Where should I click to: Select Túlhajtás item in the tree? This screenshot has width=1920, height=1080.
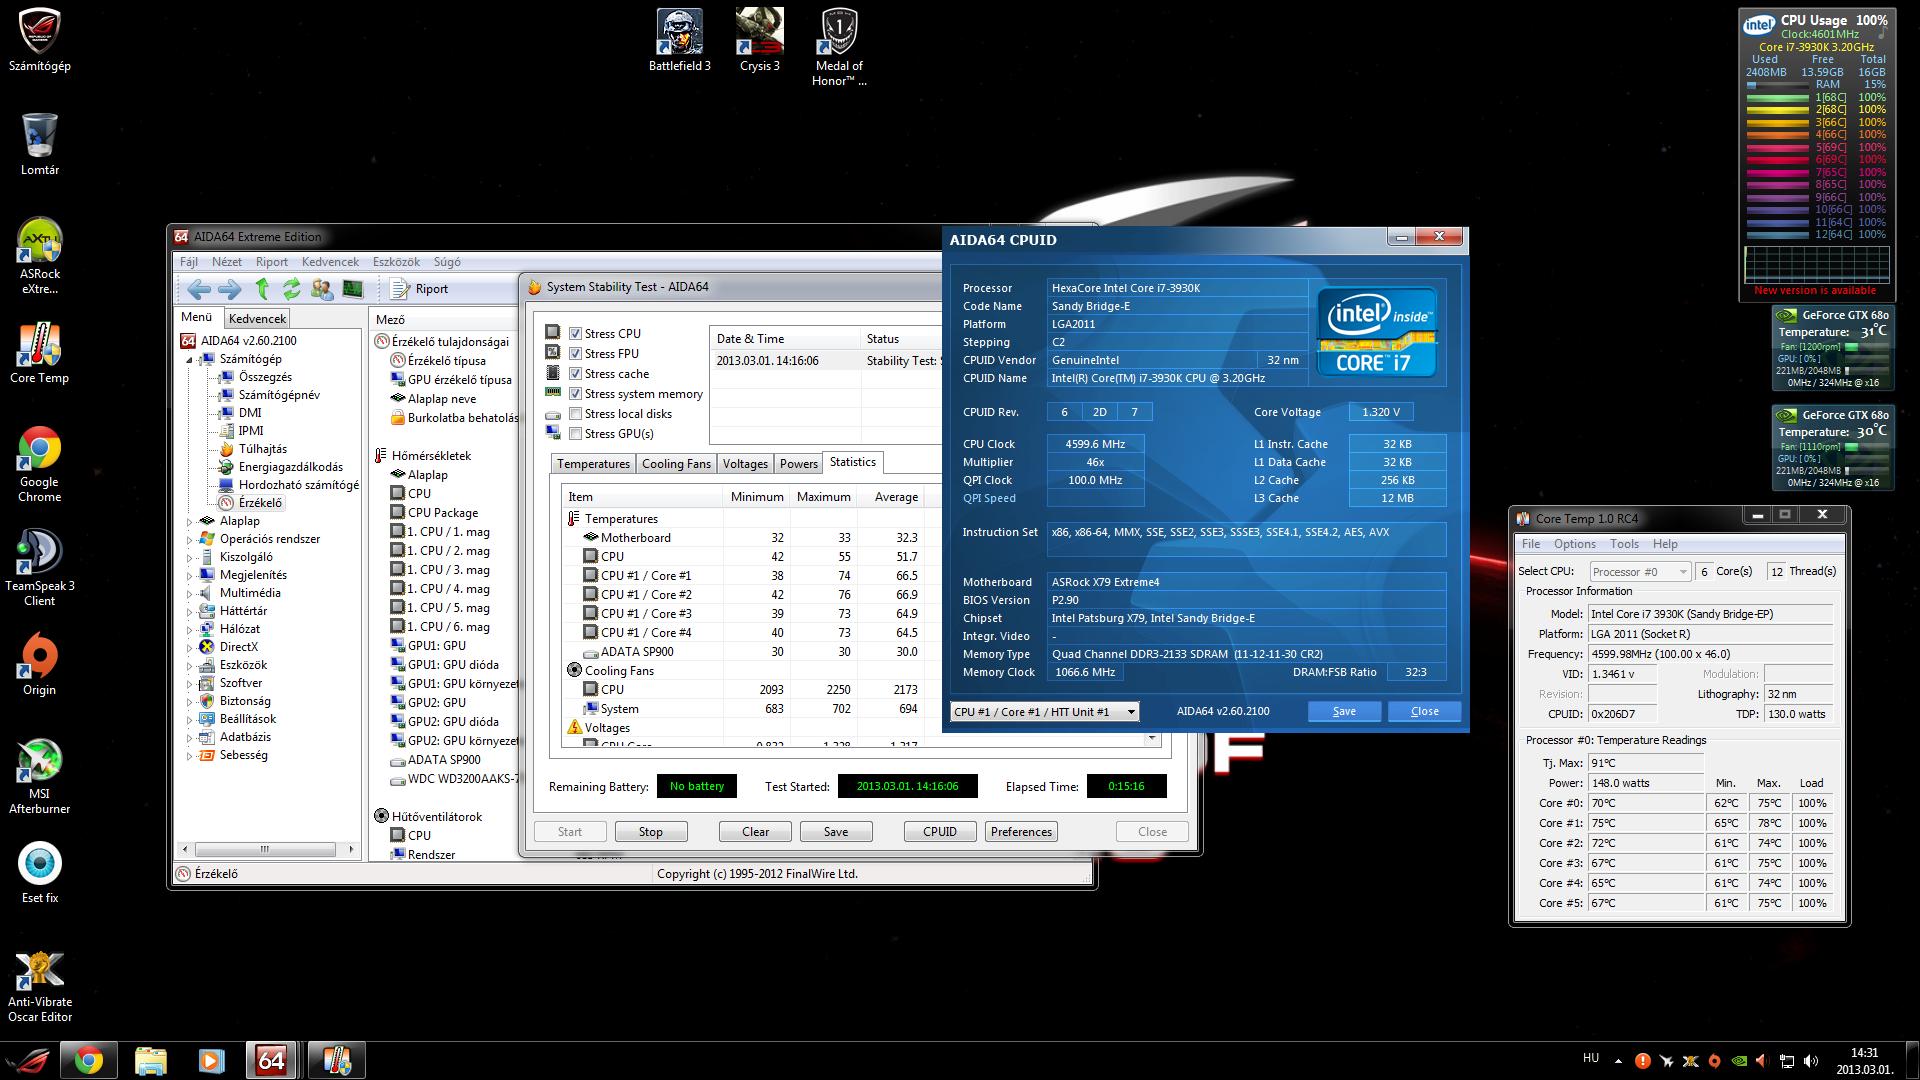click(263, 449)
